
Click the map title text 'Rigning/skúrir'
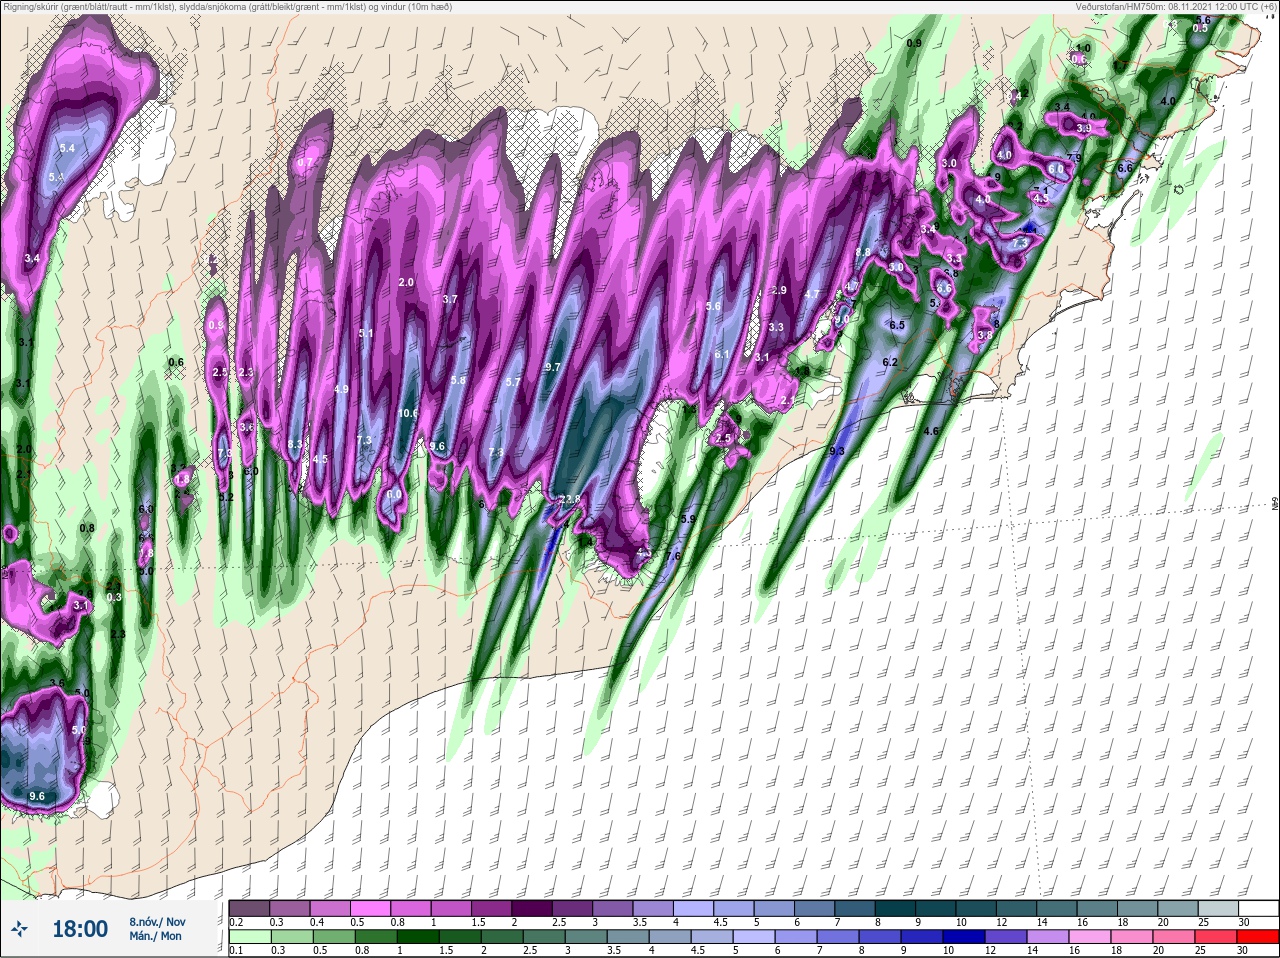31,6
